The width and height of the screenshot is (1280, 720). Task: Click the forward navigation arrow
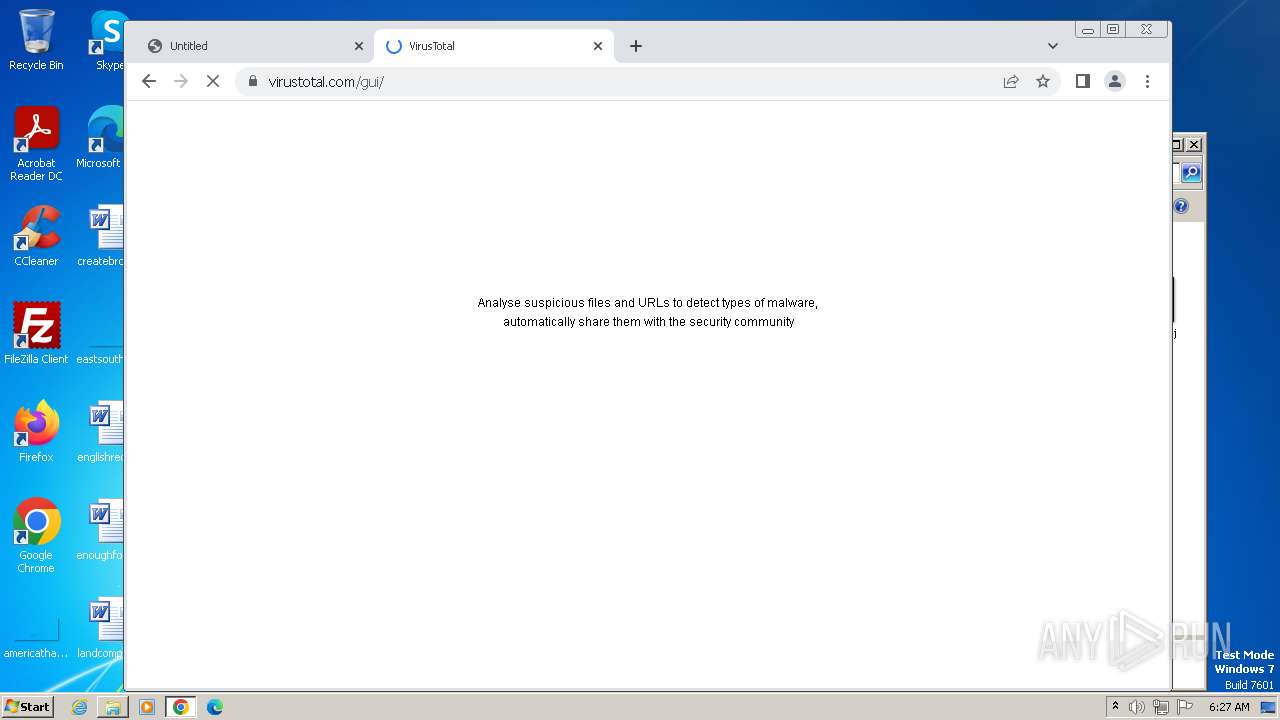[x=181, y=81]
